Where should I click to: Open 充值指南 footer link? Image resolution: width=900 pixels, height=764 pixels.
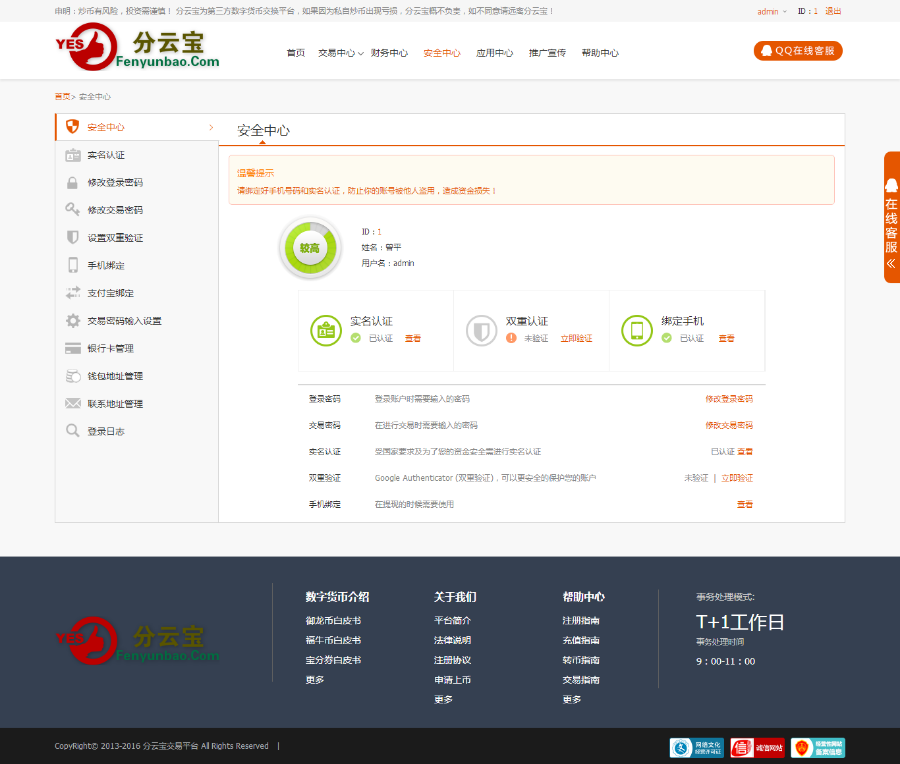point(581,640)
